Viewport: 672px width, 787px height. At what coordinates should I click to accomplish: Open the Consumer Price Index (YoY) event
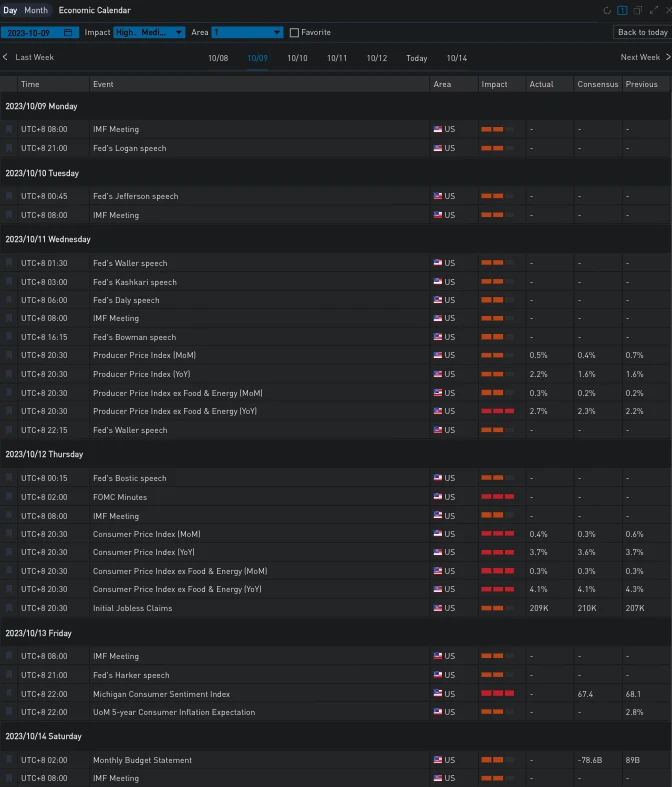[143, 552]
